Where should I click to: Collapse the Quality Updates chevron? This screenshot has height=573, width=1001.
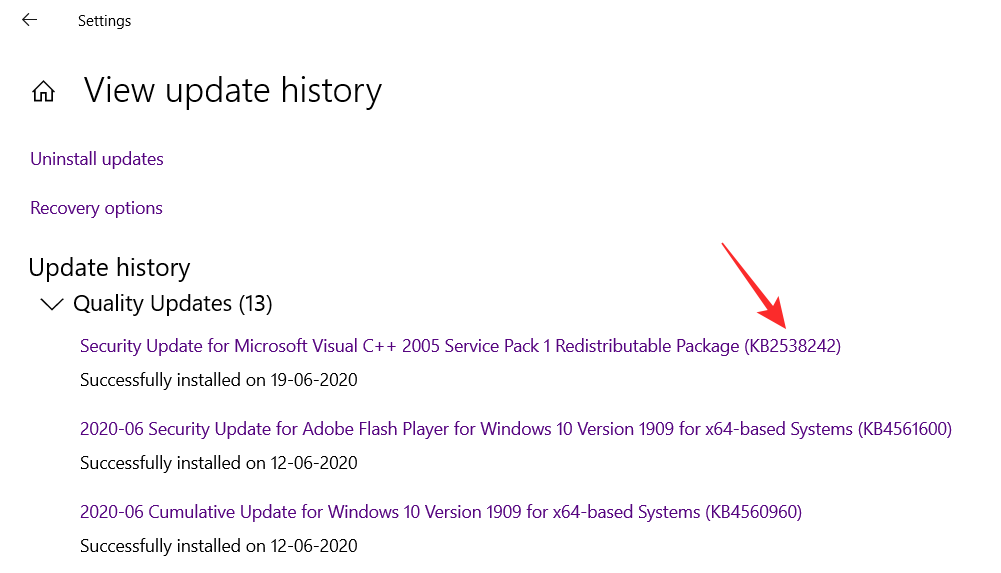tap(50, 304)
